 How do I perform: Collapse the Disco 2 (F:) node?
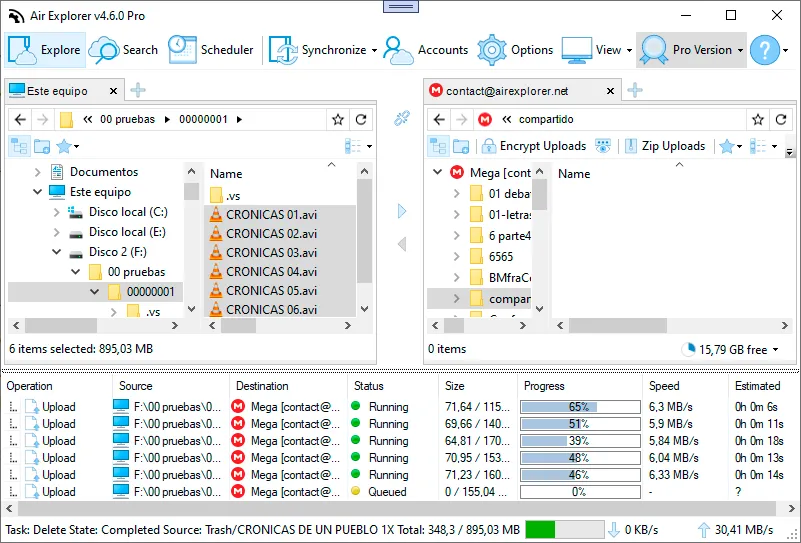(56, 252)
